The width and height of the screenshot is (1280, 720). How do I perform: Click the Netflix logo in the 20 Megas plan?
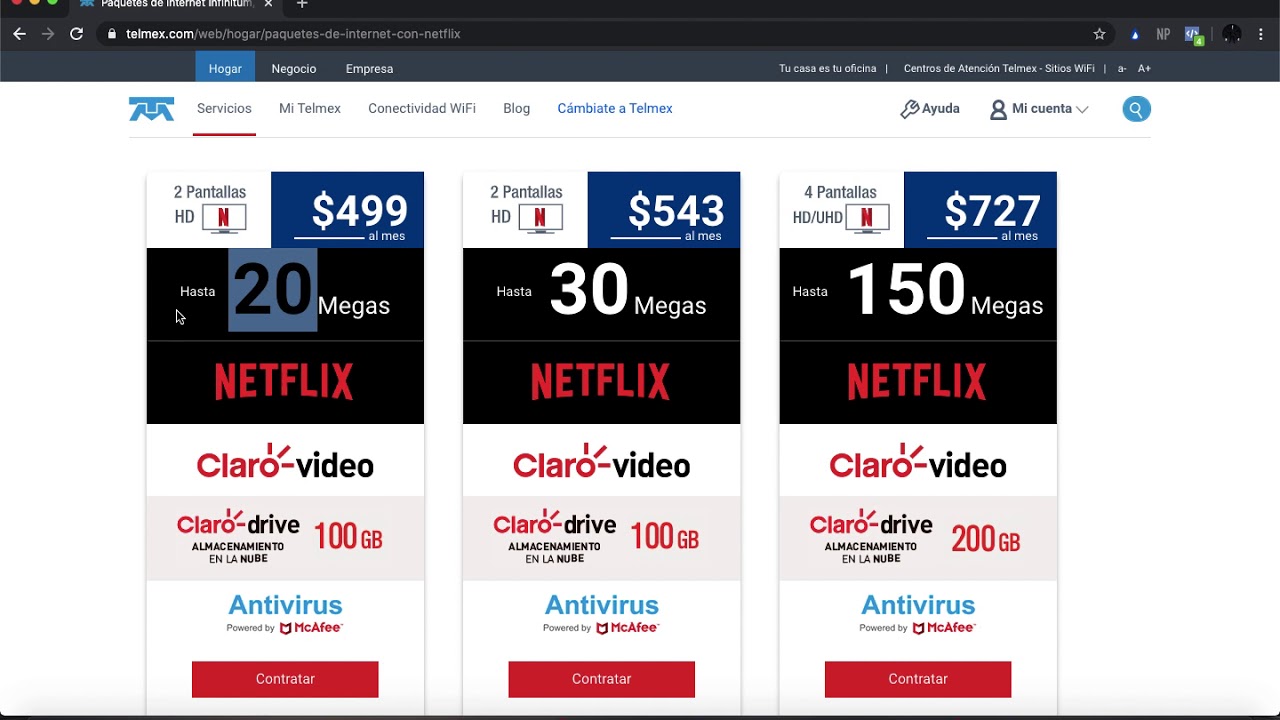coord(285,382)
